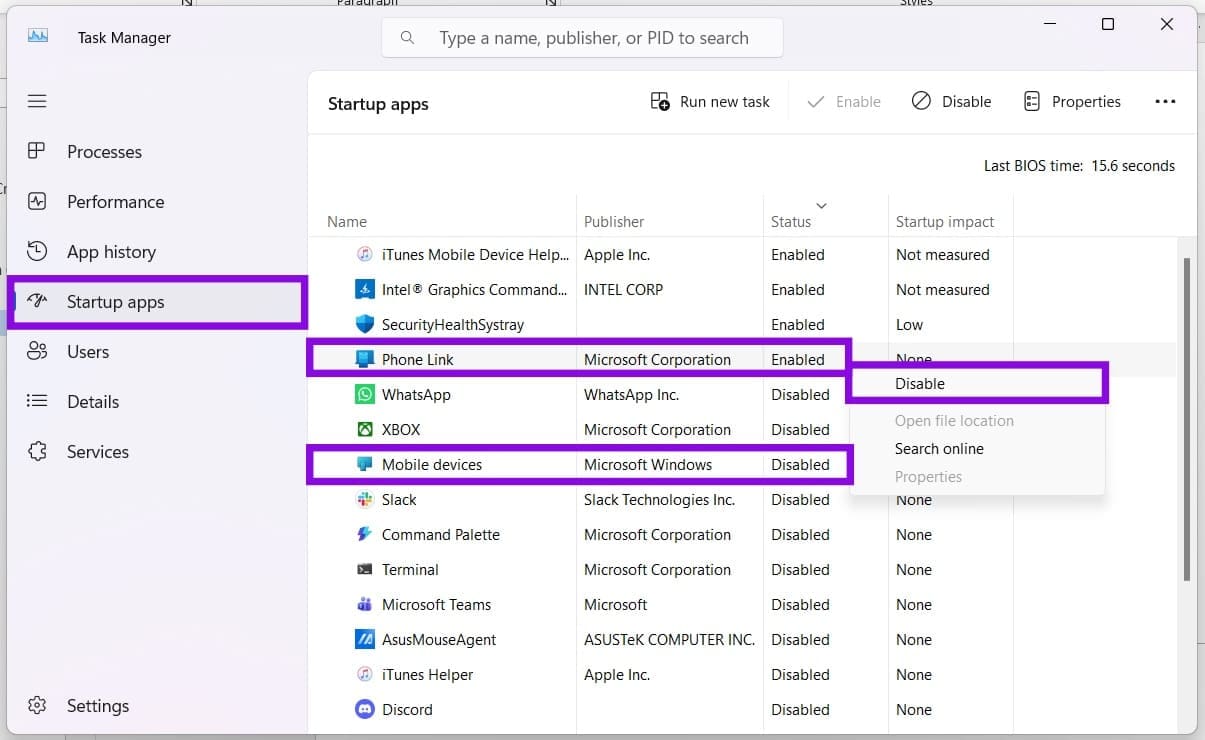This screenshot has width=1205, height=740.
Task: Click Not measured for iTunes Mobile Device
Action: [943, 254]
